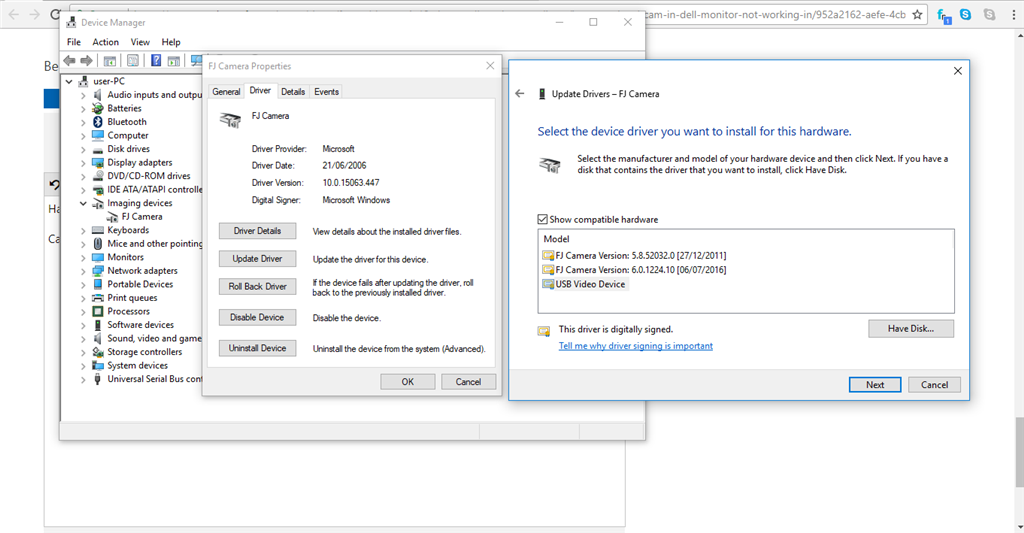
Task: Click the Roll Back Driver button
Action: click(257, 286)
